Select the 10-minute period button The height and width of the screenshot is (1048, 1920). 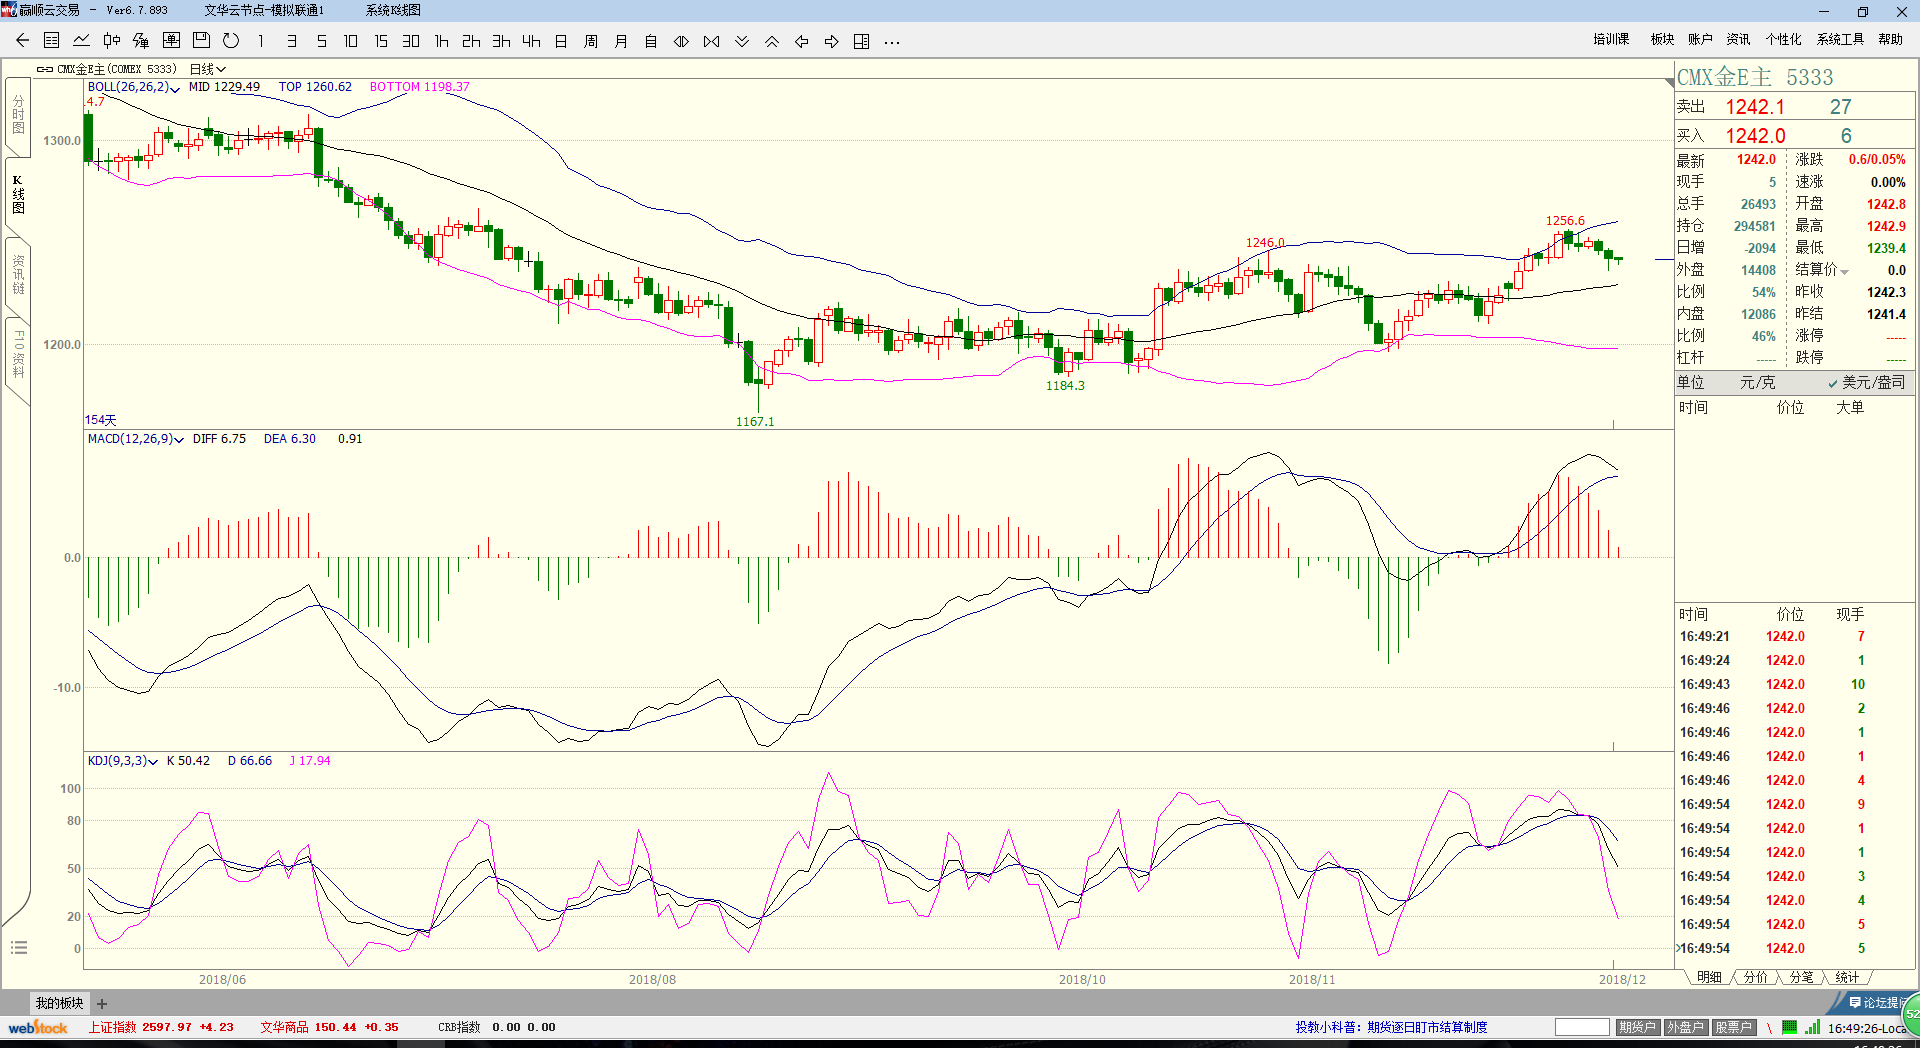click(x=351, y=41)
